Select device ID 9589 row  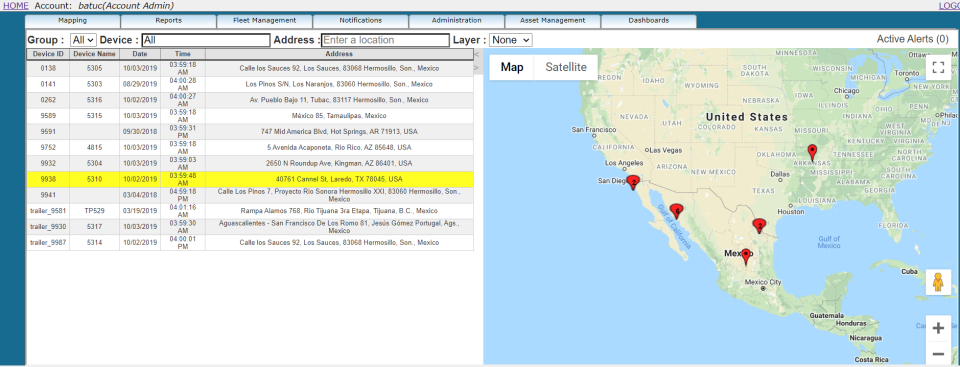250,116
